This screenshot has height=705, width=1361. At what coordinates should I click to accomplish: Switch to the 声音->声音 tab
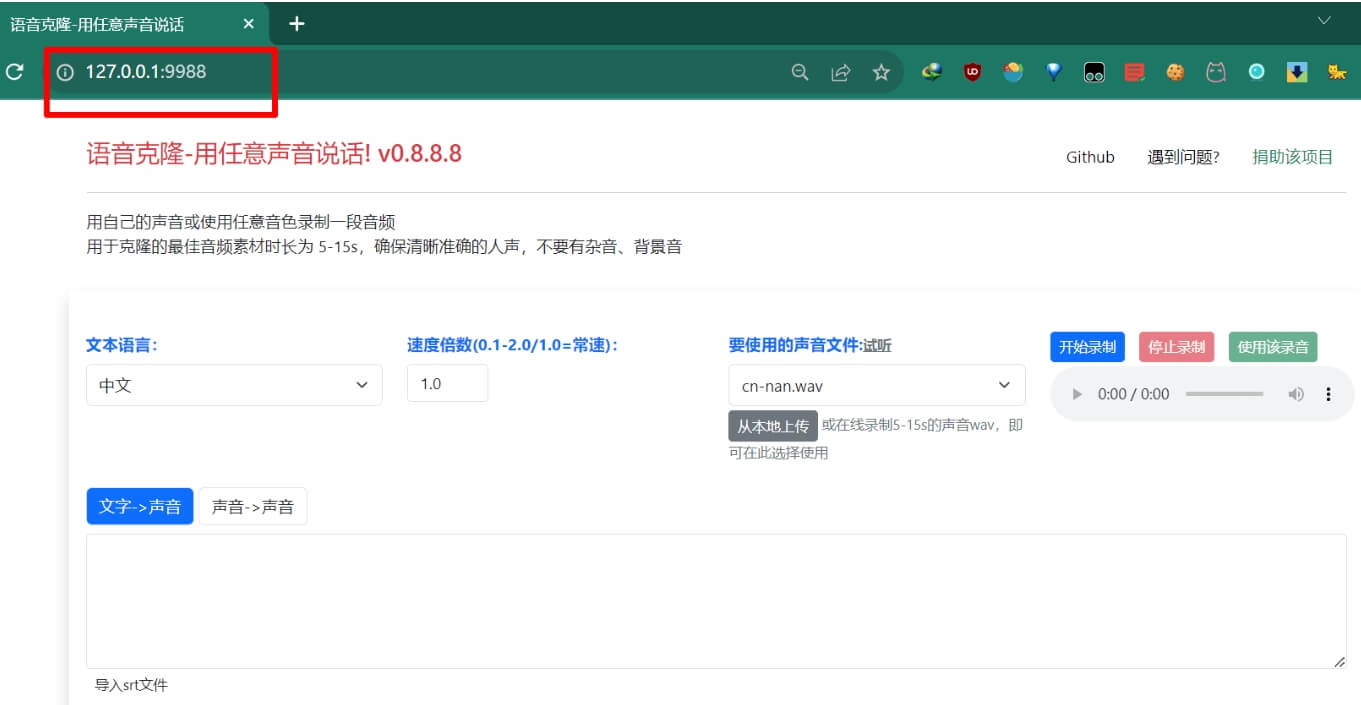coord(252,506)
